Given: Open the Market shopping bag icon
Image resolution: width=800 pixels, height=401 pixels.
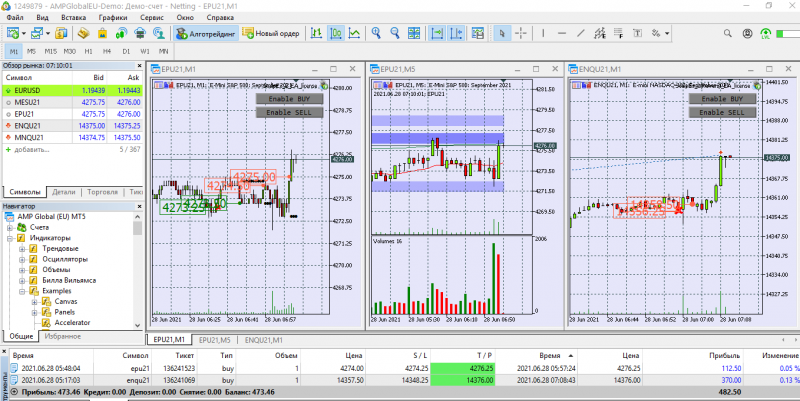Looking at the screenshot, I should point(103,34).
